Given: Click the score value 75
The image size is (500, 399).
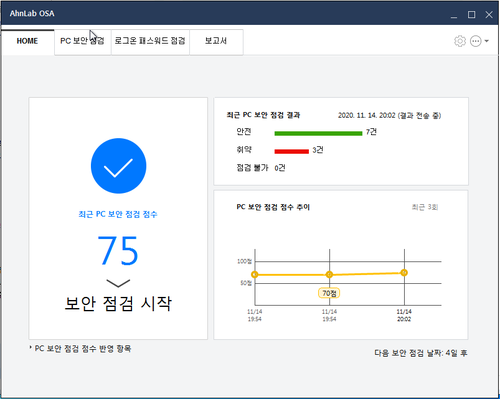Looking at the screenshot, I should click(x=118, y=251).
